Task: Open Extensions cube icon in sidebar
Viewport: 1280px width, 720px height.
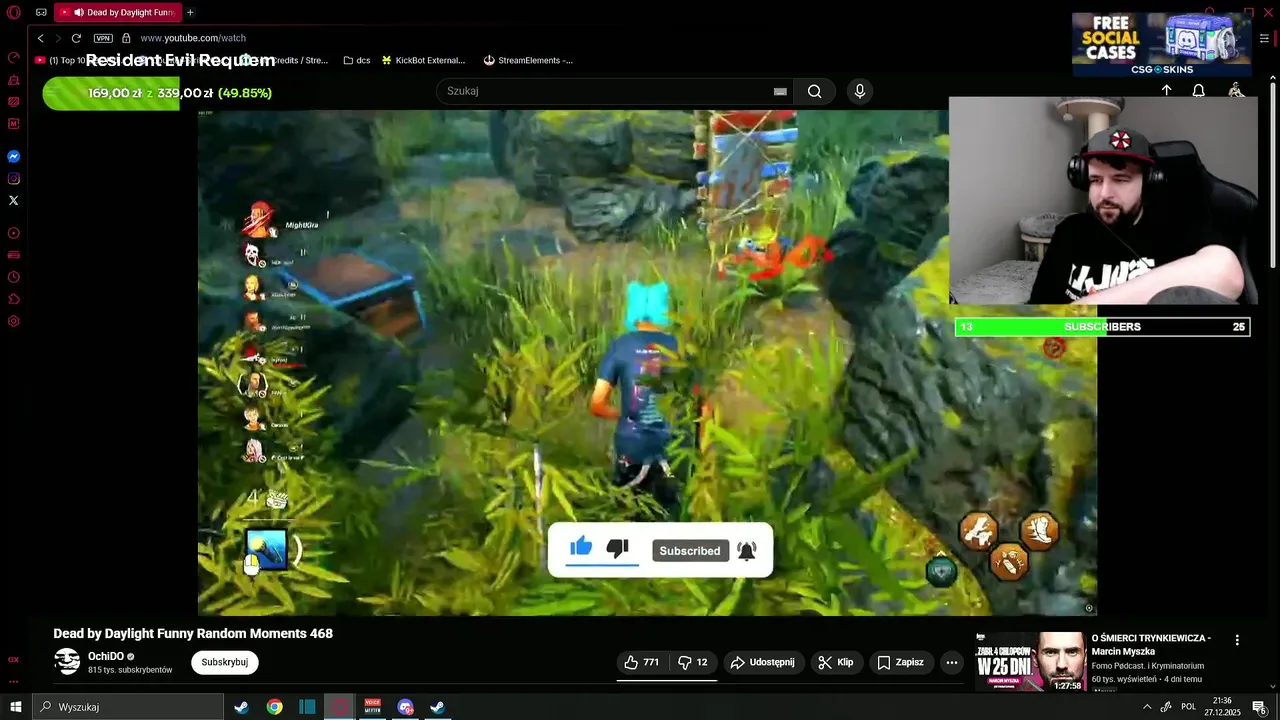Action: (13, 299)
